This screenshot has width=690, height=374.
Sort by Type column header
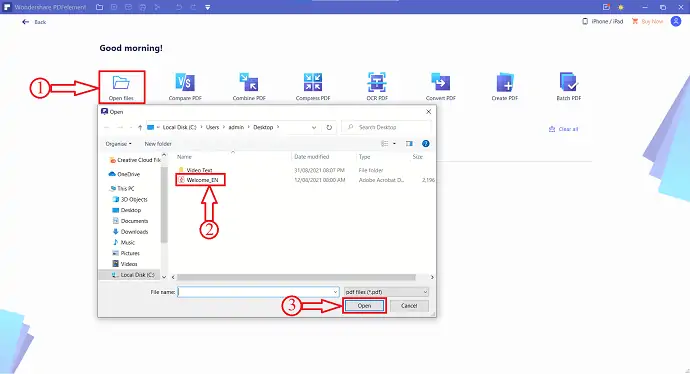point(364,157)
